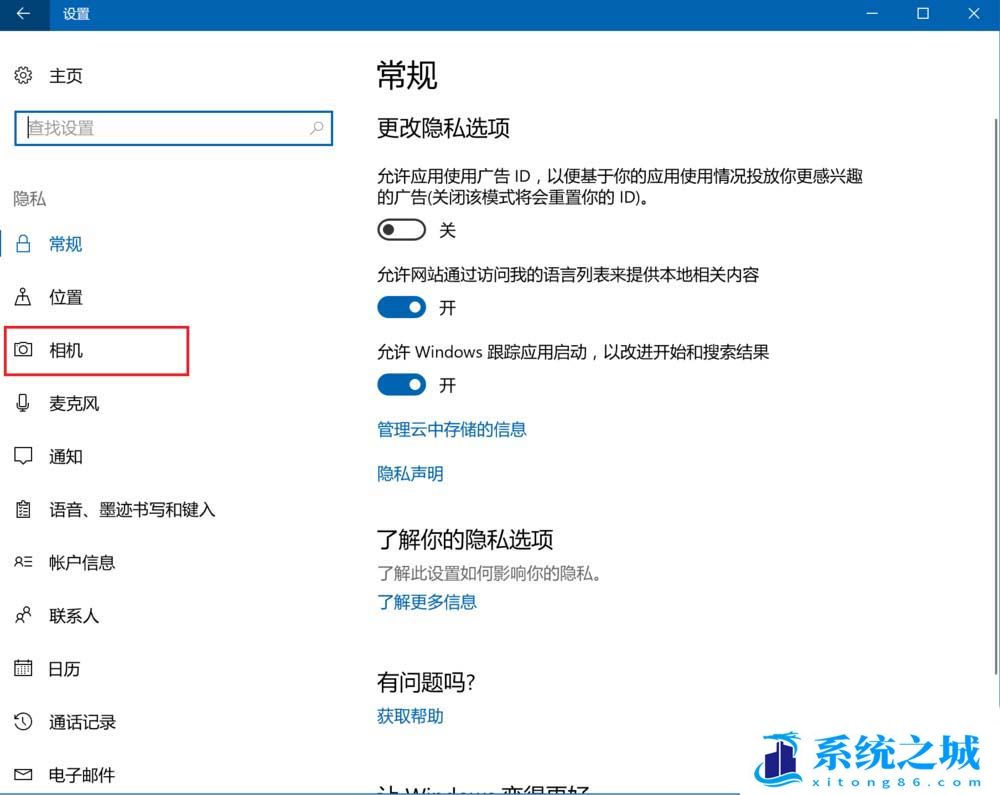Toggle the advertising ID switch
The image size is (1000, 795).
click(401, 230)
